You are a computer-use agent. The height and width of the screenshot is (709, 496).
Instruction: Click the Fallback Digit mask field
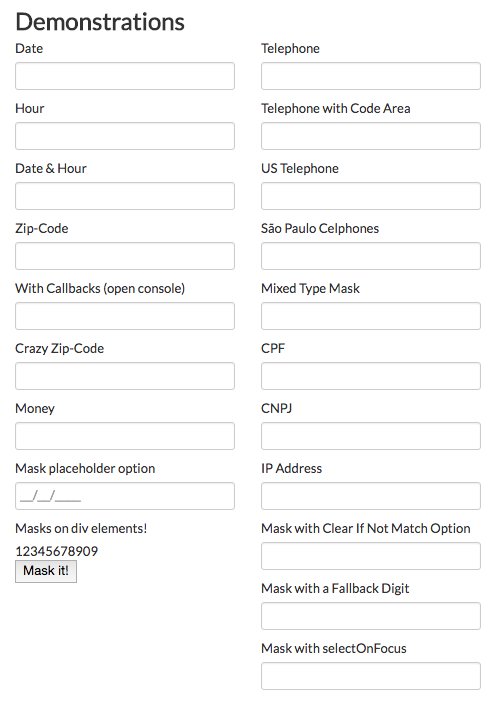point(371,616)
